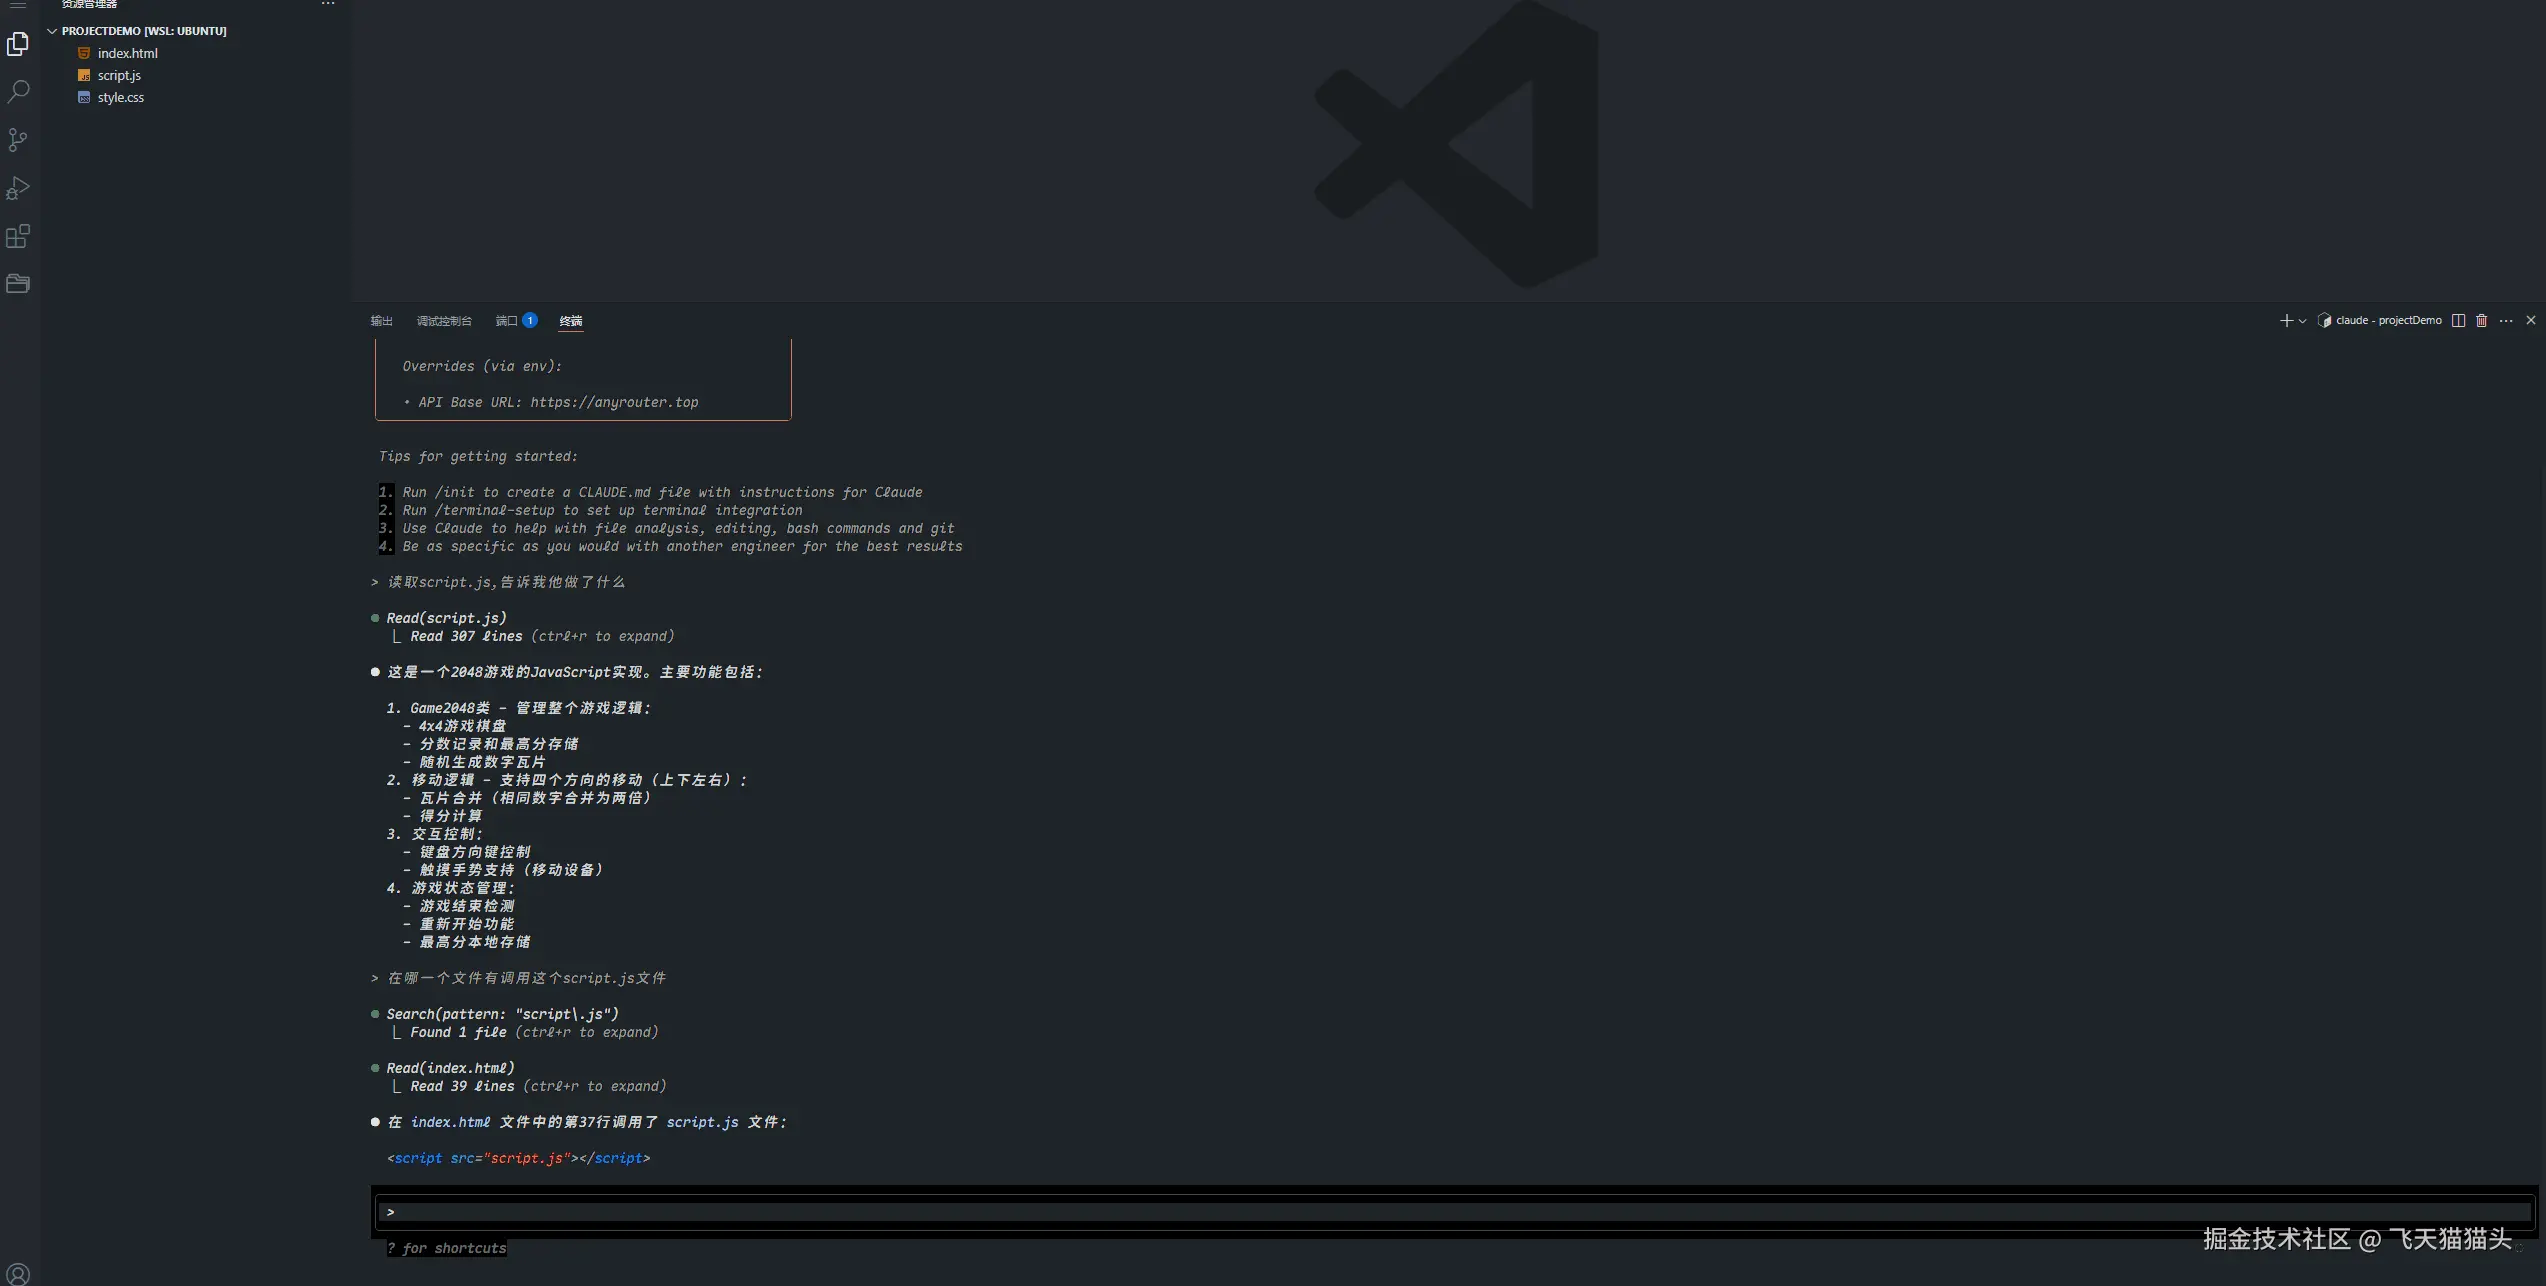Image resolution: width=2546 pixels, height=1286 pixels.
Task: Open style.css in the explorer
Action: [x=120, y=97]
